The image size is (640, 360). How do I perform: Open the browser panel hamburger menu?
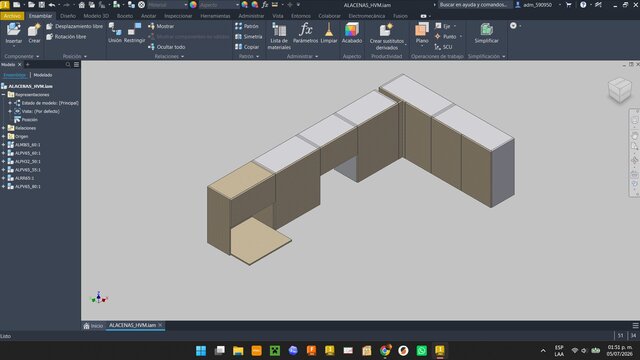click(x=76, y=64)
